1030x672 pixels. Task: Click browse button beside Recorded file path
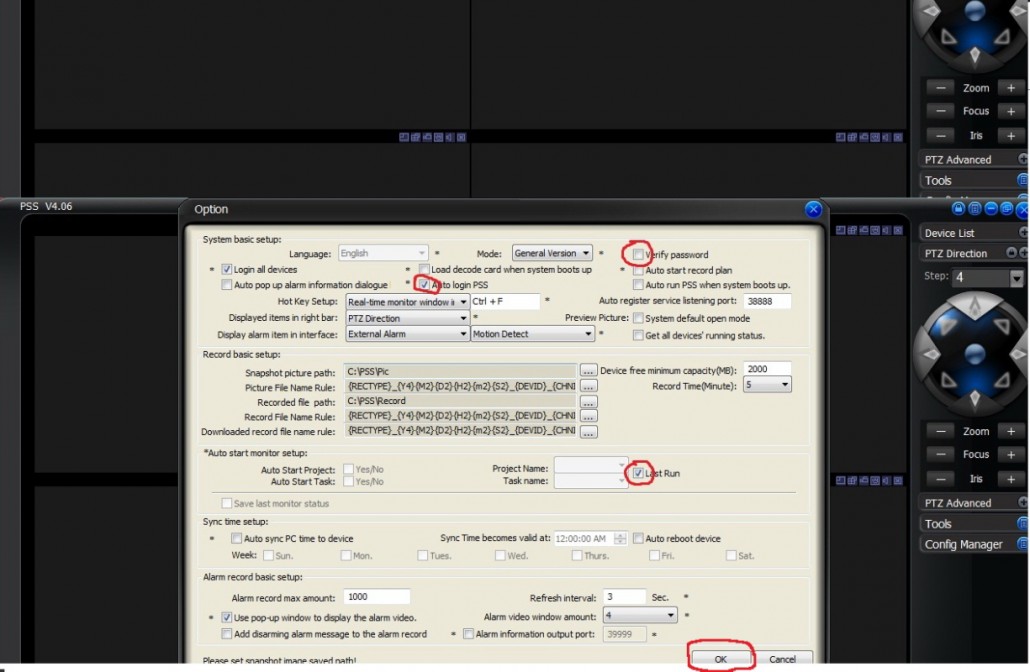click(x=589, y=401)
